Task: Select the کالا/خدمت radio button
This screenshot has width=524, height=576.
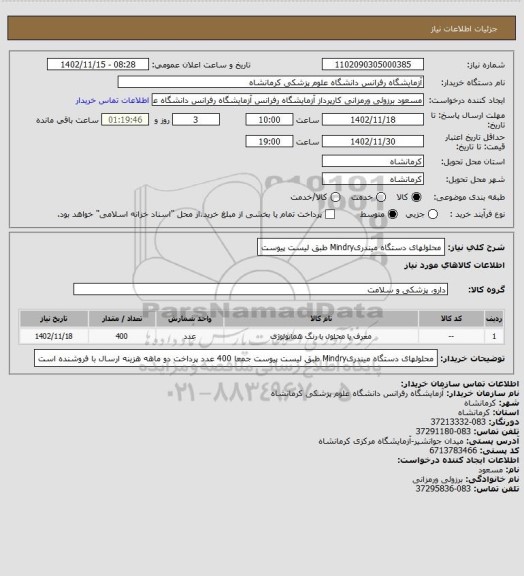Action: click(335, 197)
